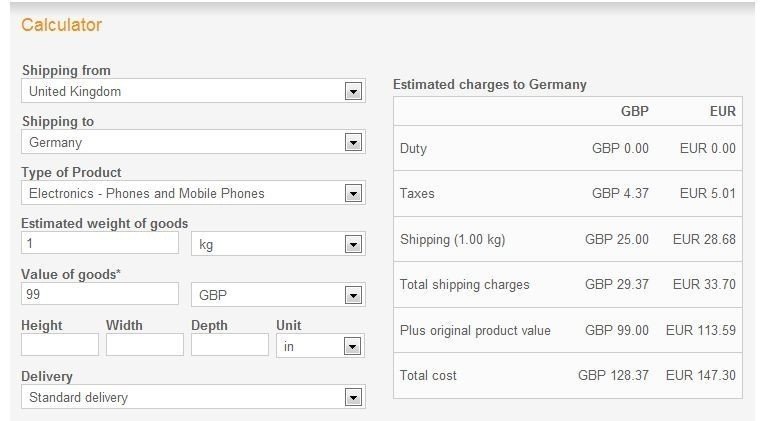The height and width of the screenshot is (421, 768).
Task: Open the GBP currency dropdown arrow
Action: pyautogui.click(x=353, y=295)
